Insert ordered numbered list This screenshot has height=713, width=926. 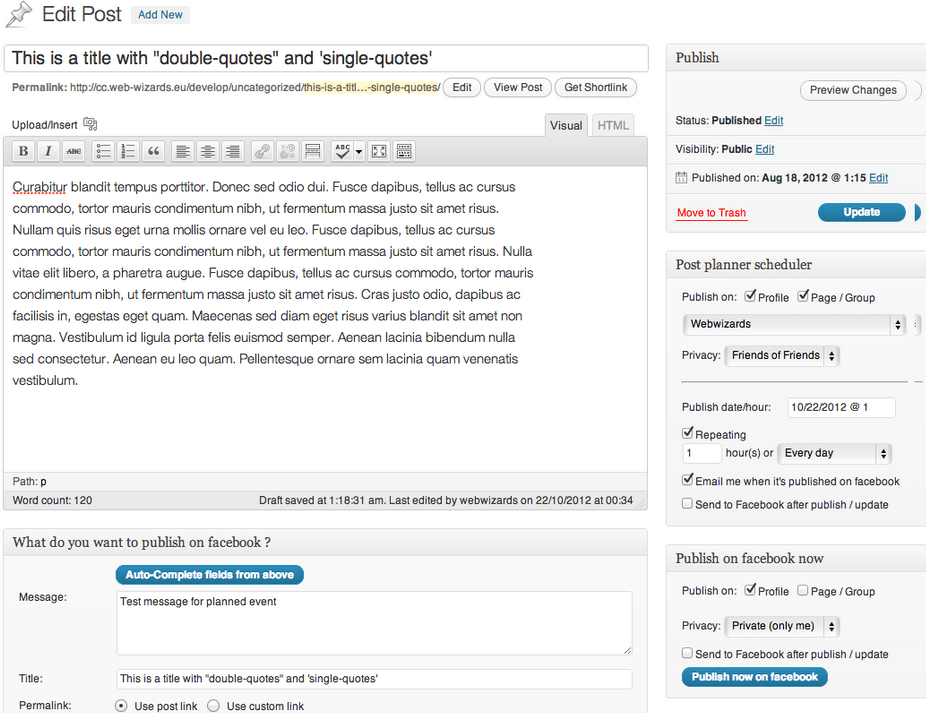coord(128,151)
